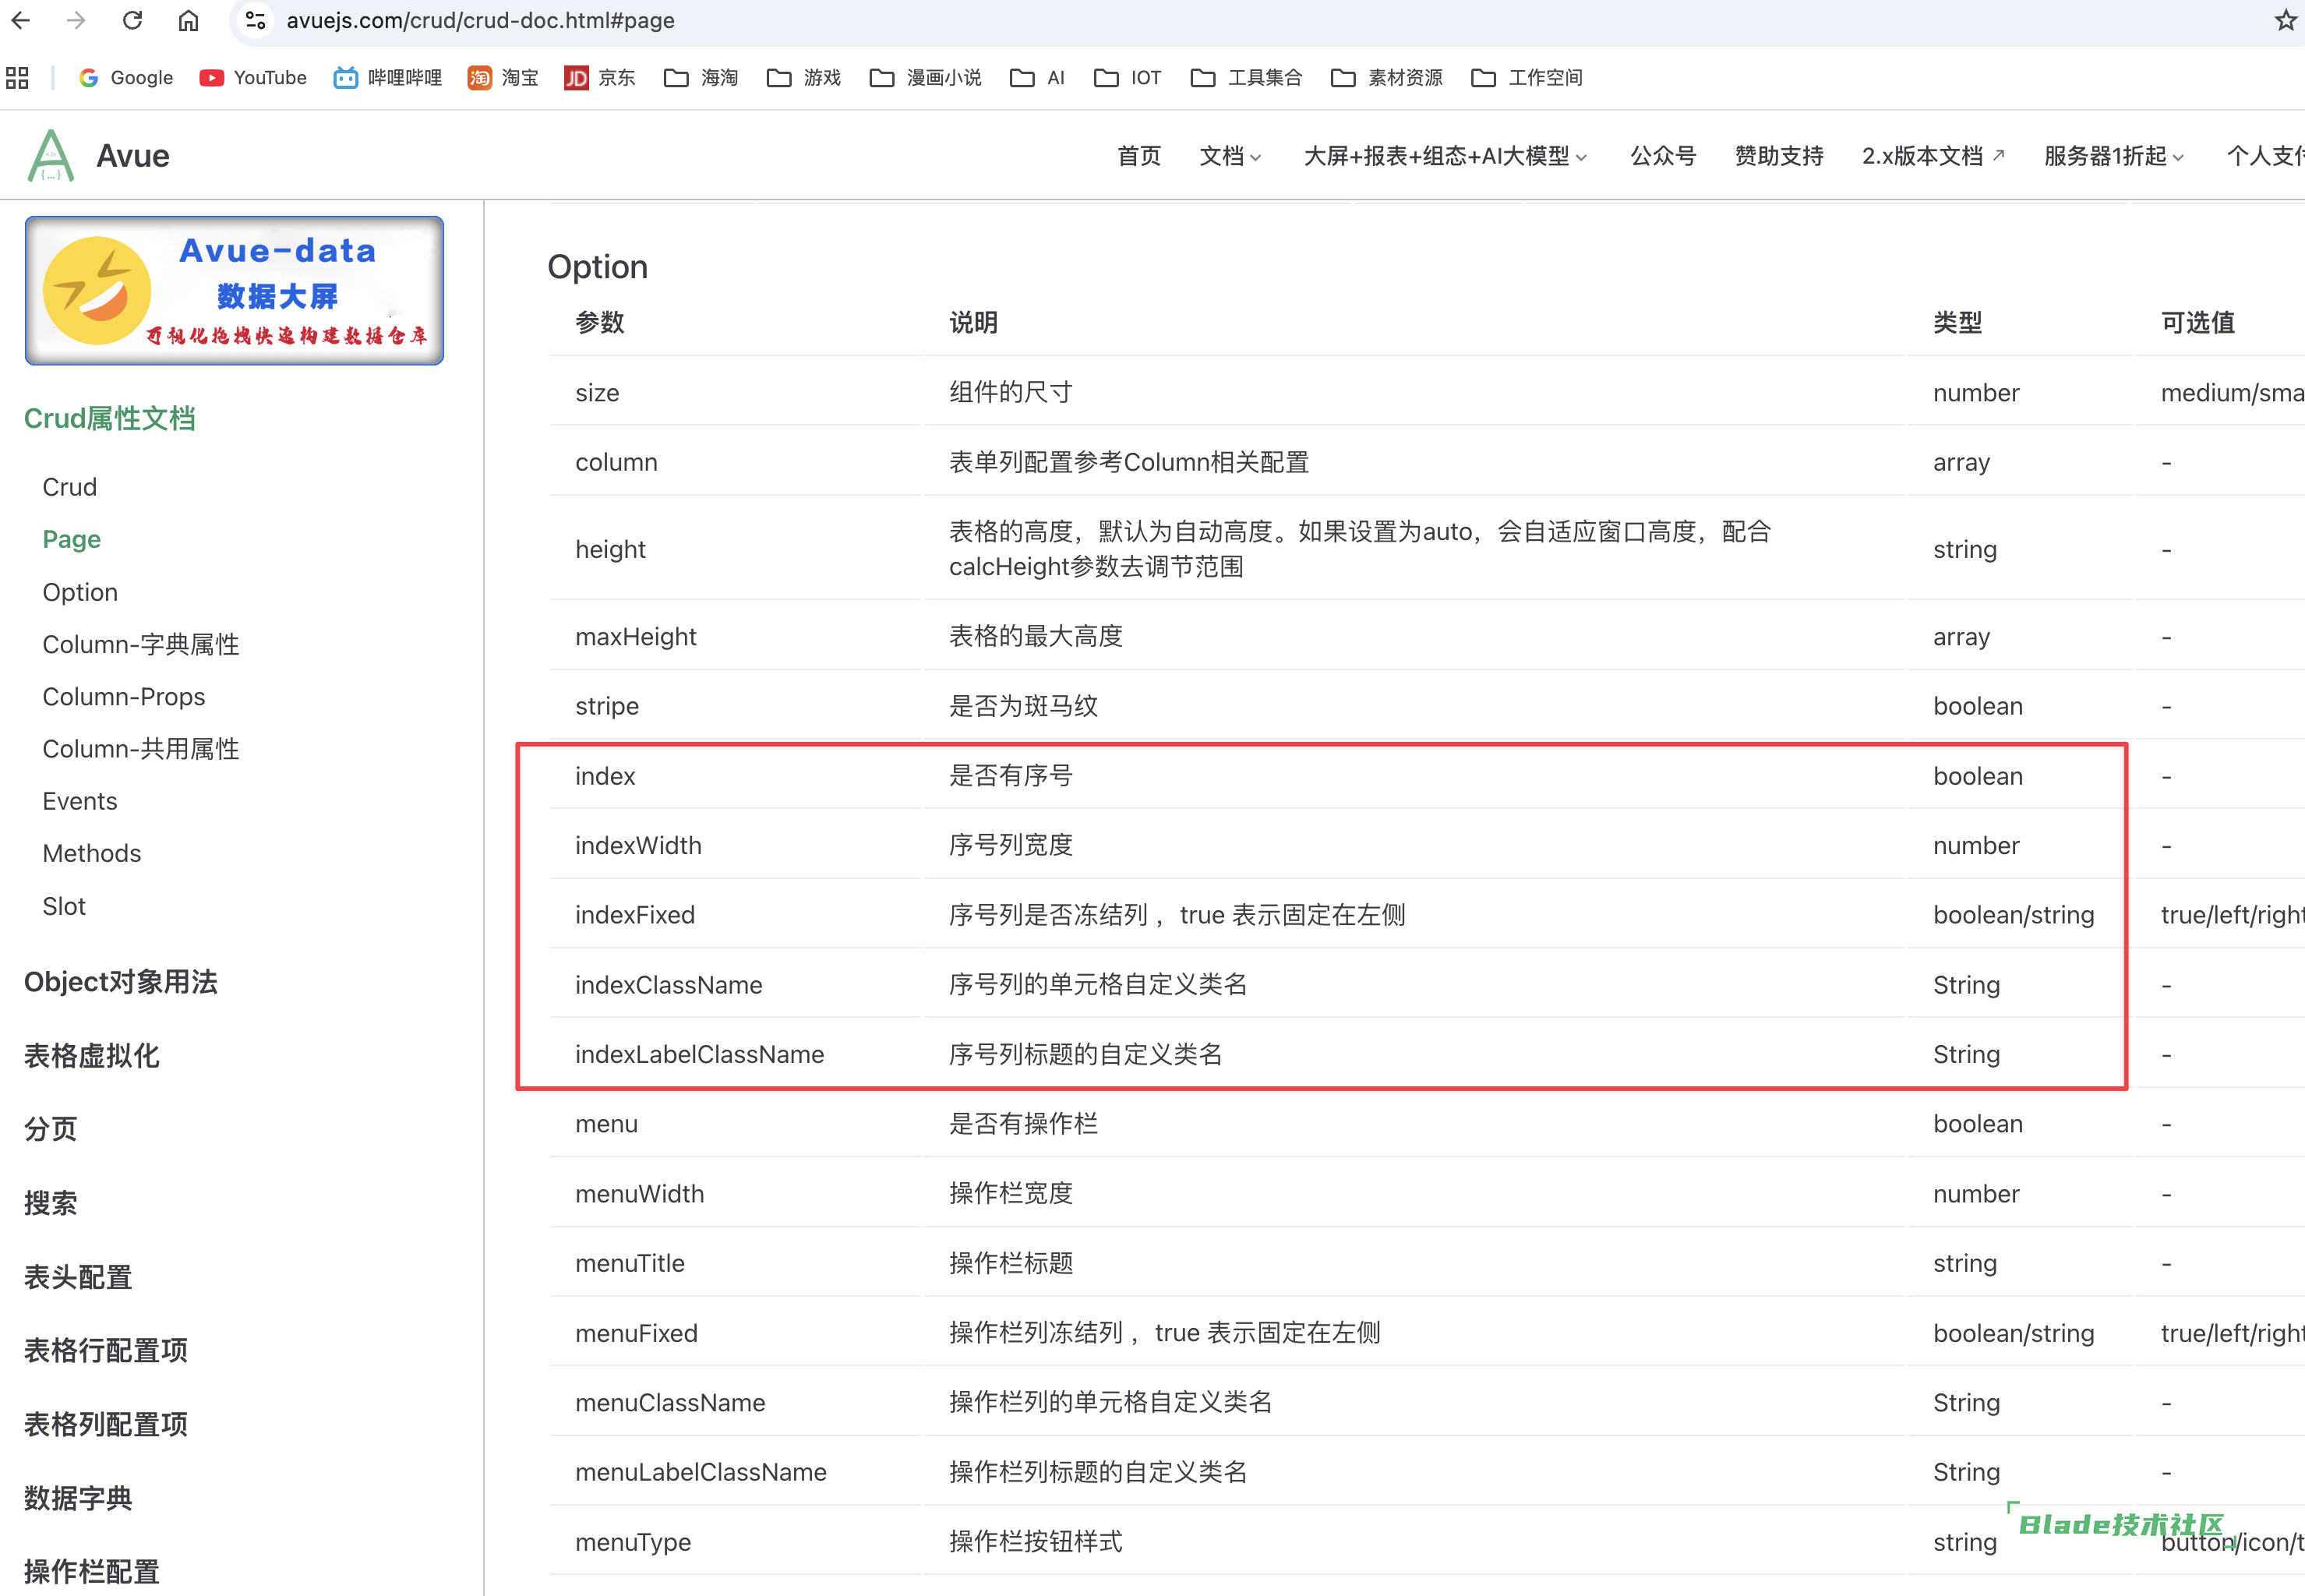The height and width of the screenshot is (1596, 2305).
Task: Open 表格虚拟化 sidebar section
Action: 92,1056
